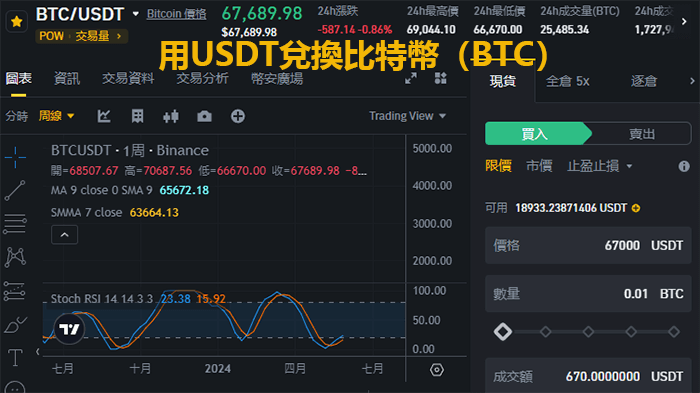Screen dimensions: 700x393
Task: Click the MA 9 close indicator label
Action: coord(101,190)
